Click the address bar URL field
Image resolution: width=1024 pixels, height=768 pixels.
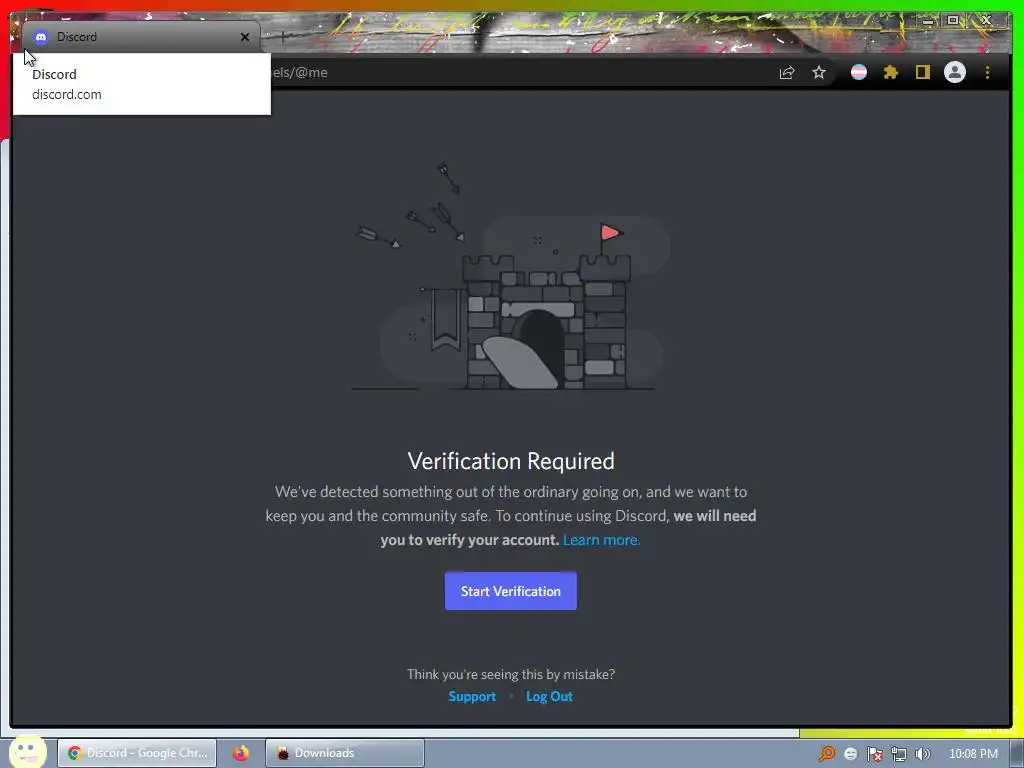click(x=522, y=72)
